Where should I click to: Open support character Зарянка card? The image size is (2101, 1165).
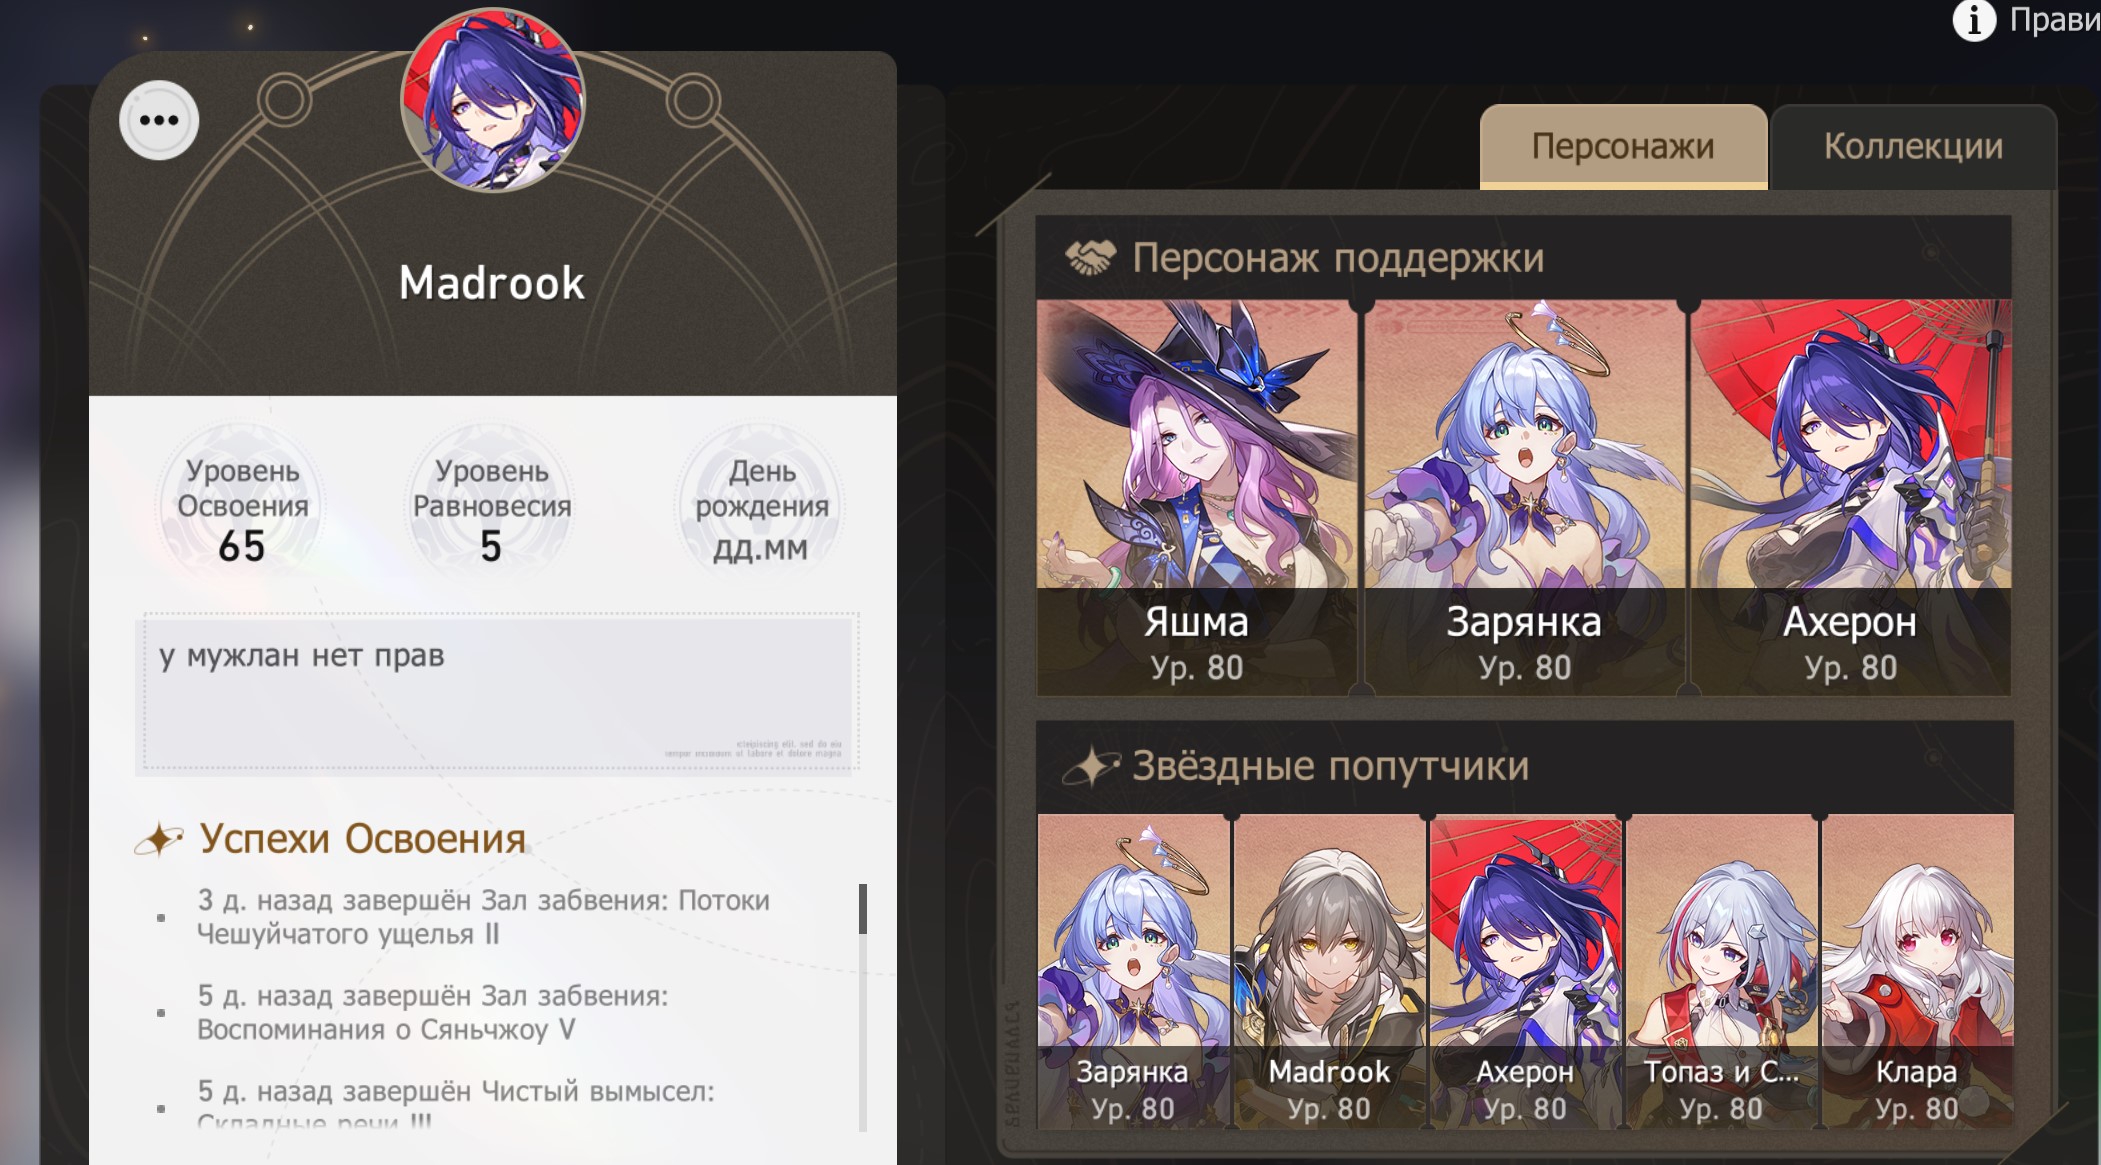(1524, 497)
